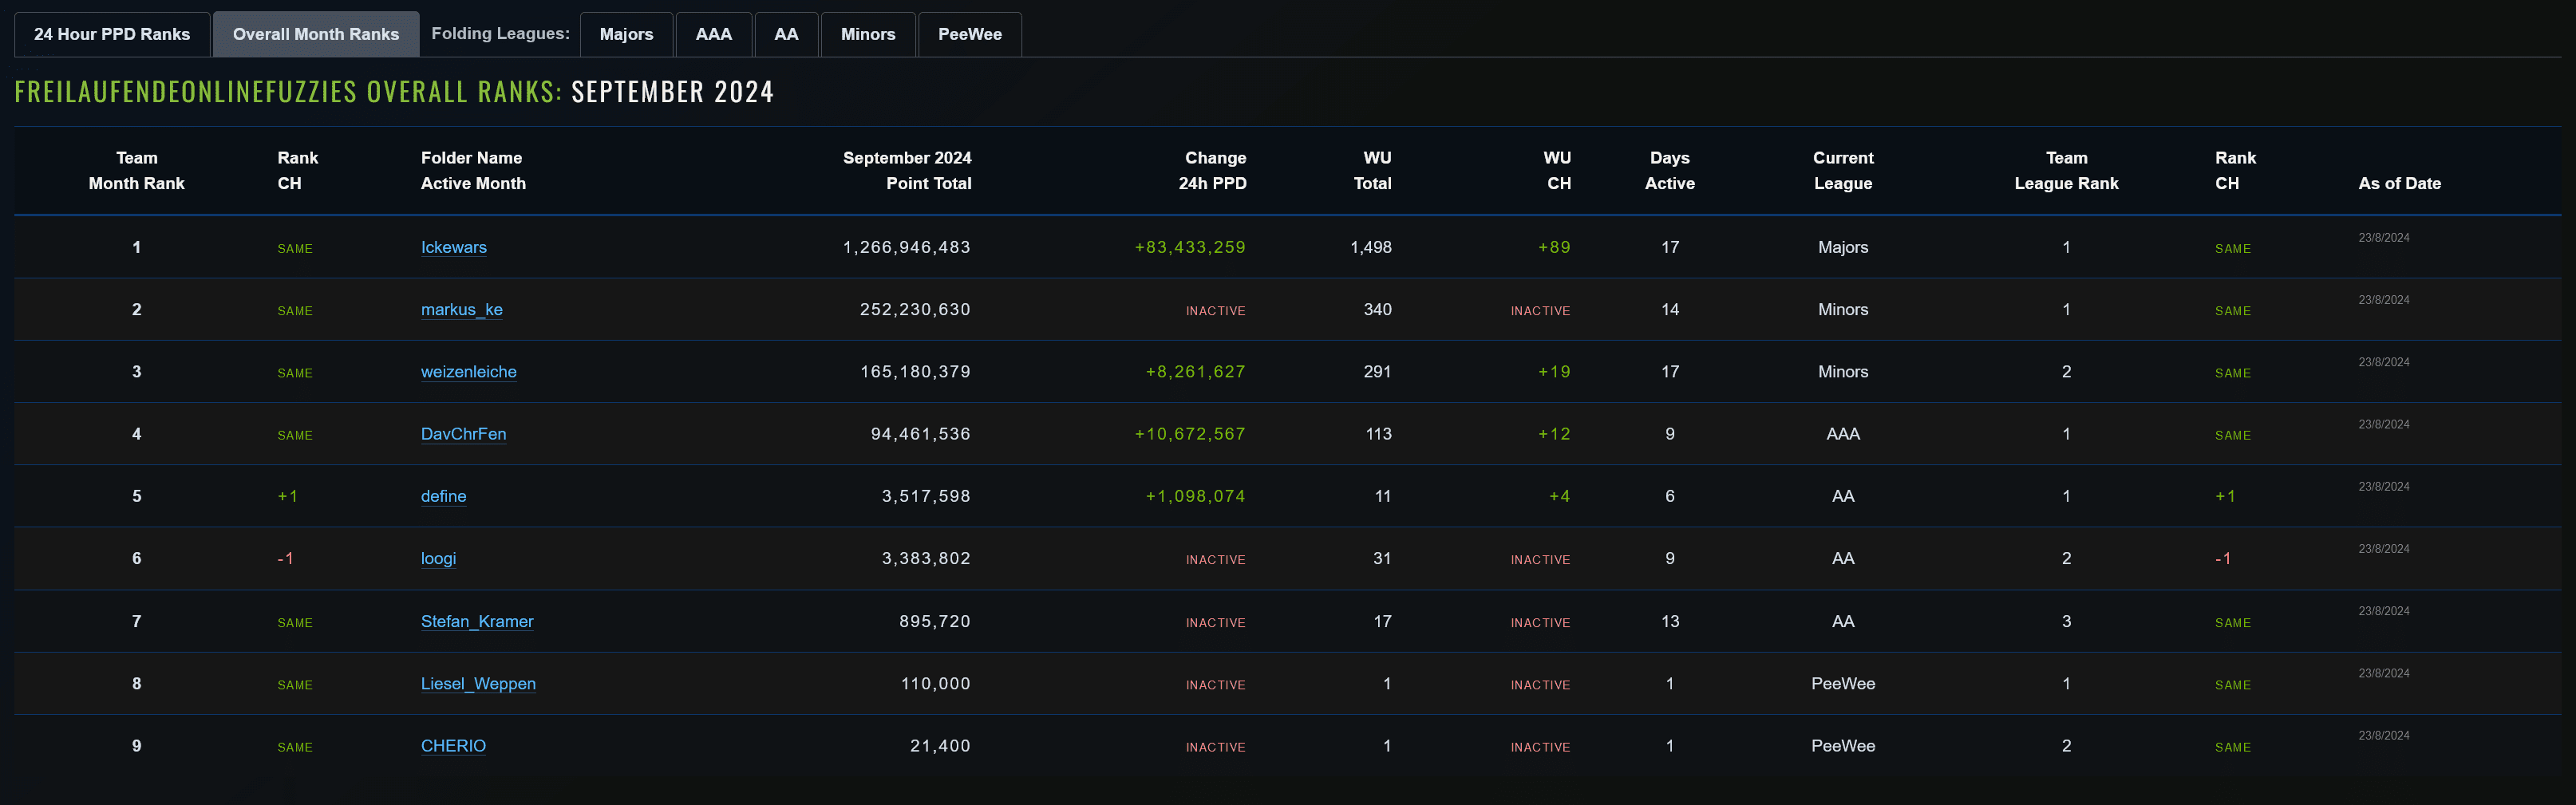
Task: Open the PeeWee league tab
Action: point(969,34)
